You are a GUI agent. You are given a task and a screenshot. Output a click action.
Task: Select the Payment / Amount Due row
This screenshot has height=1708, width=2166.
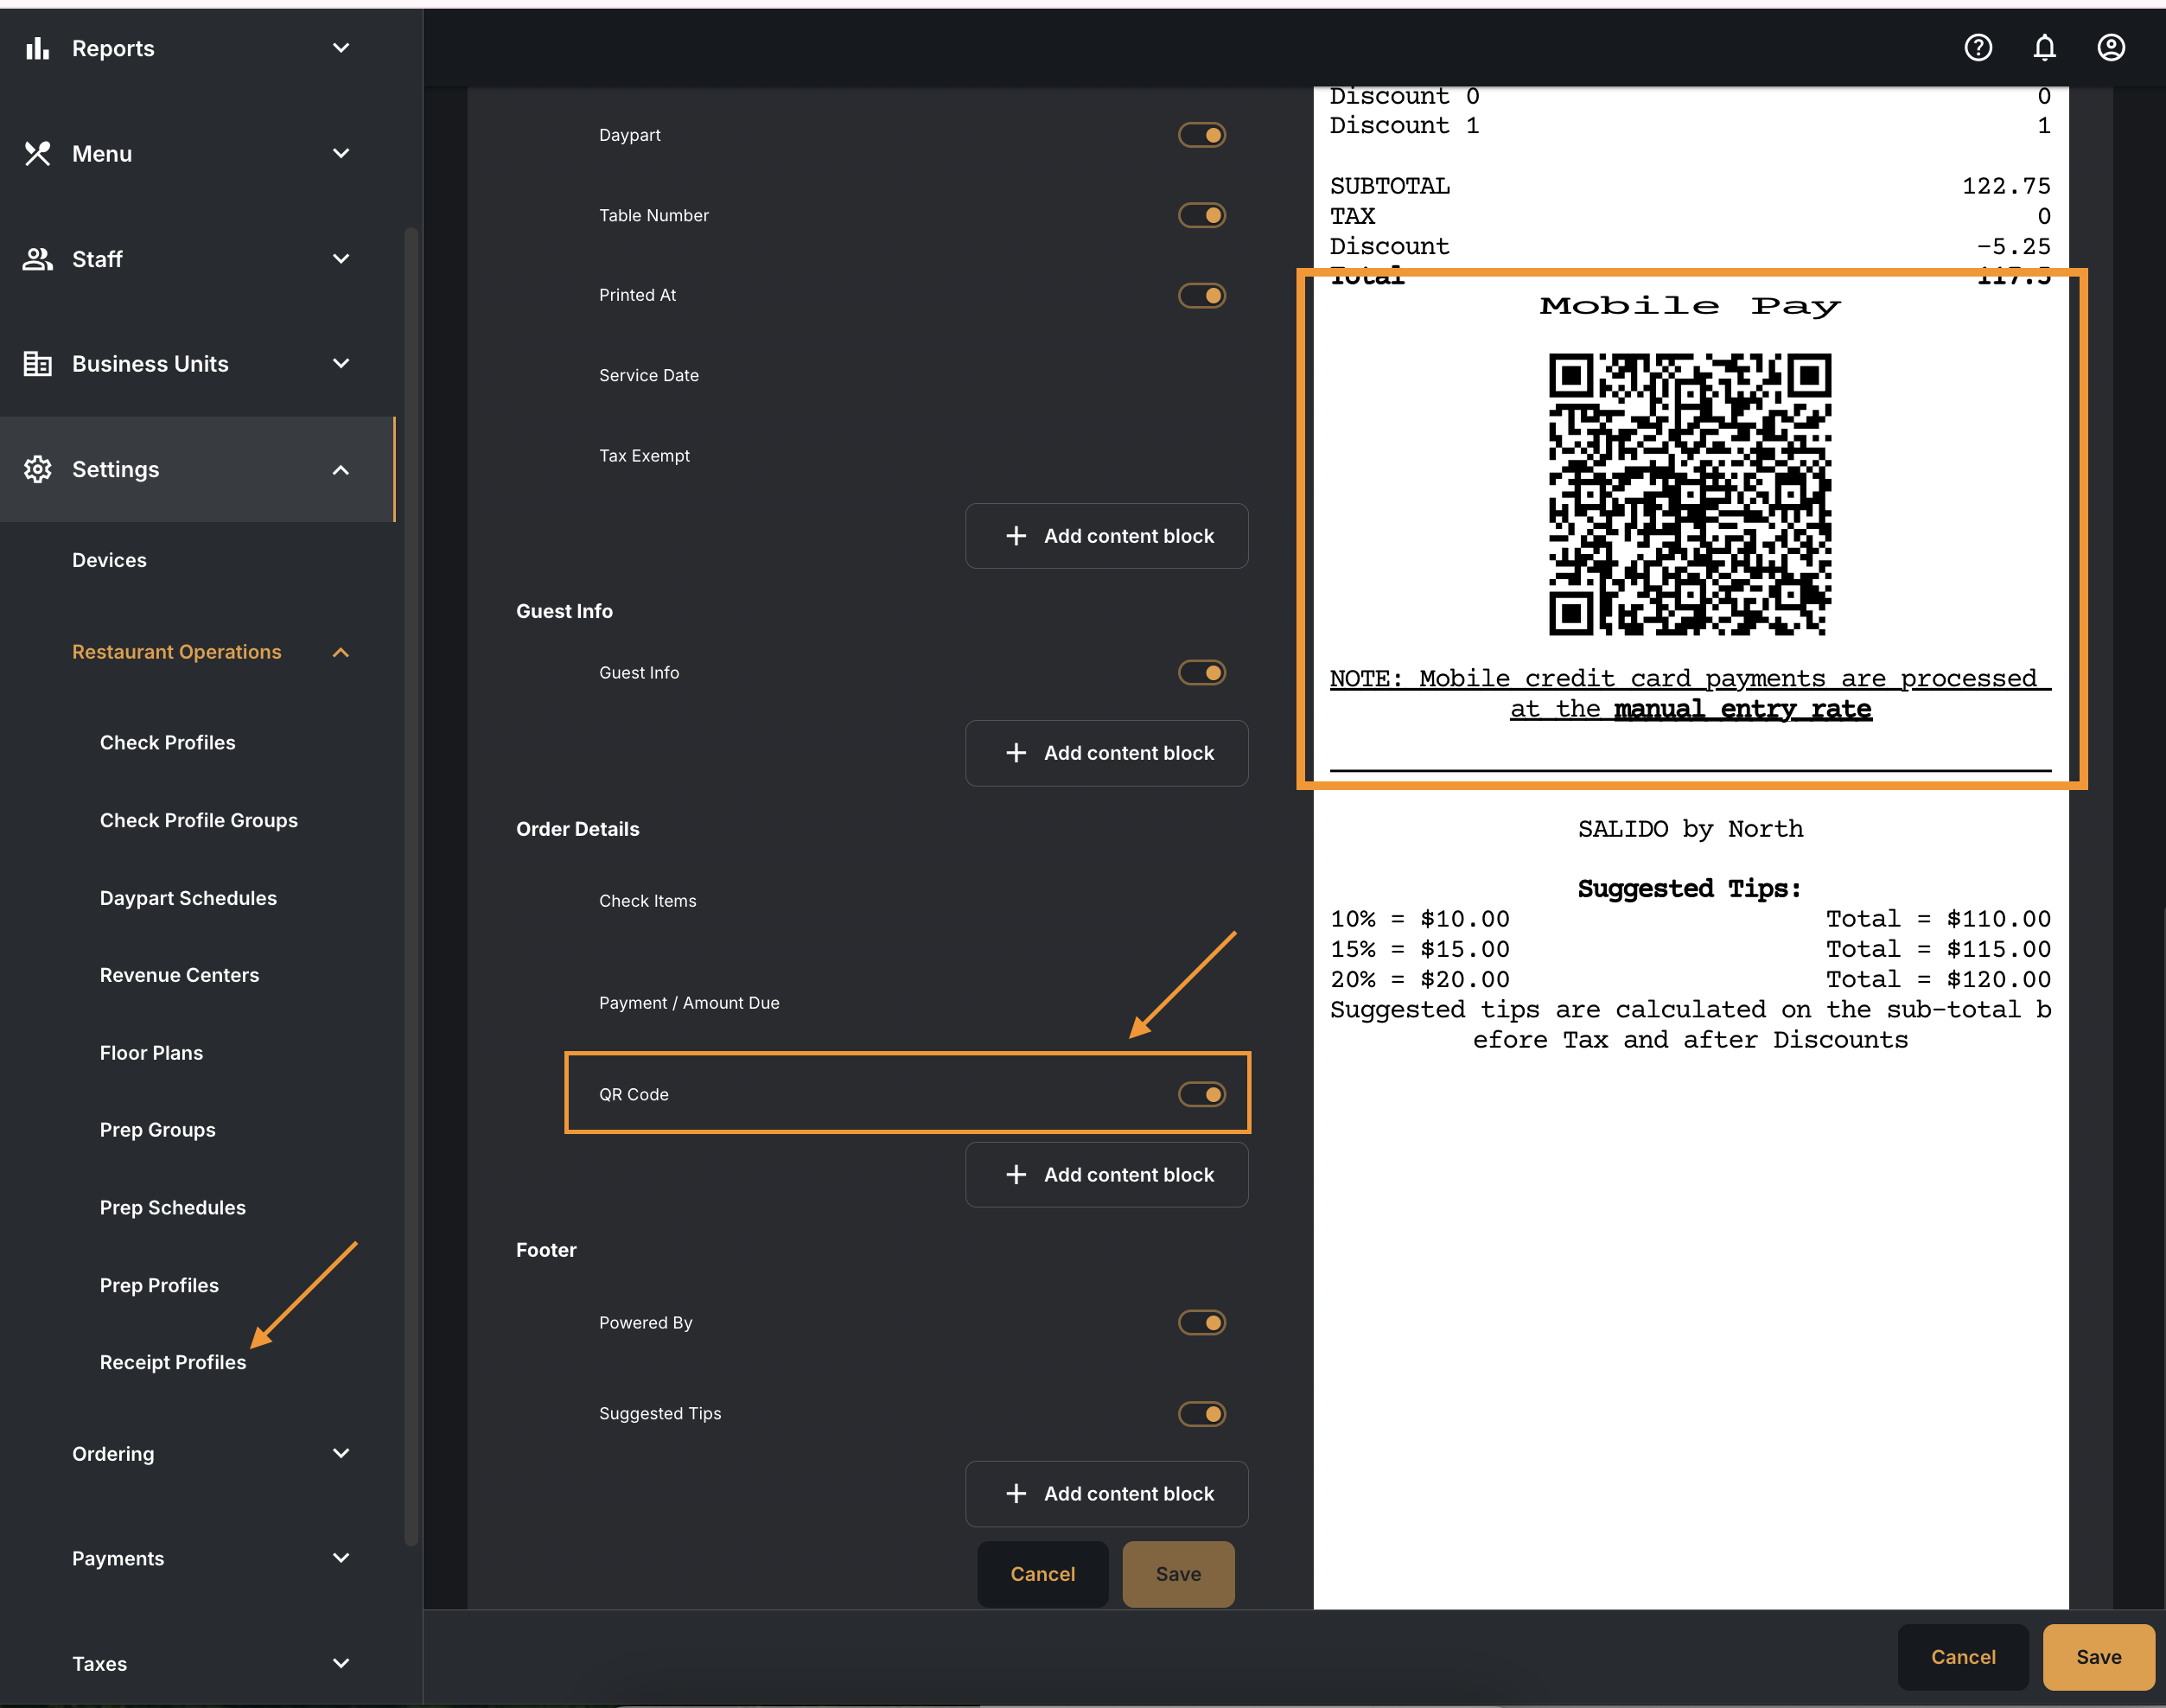pyautogui.click(x=689, y=1003)
